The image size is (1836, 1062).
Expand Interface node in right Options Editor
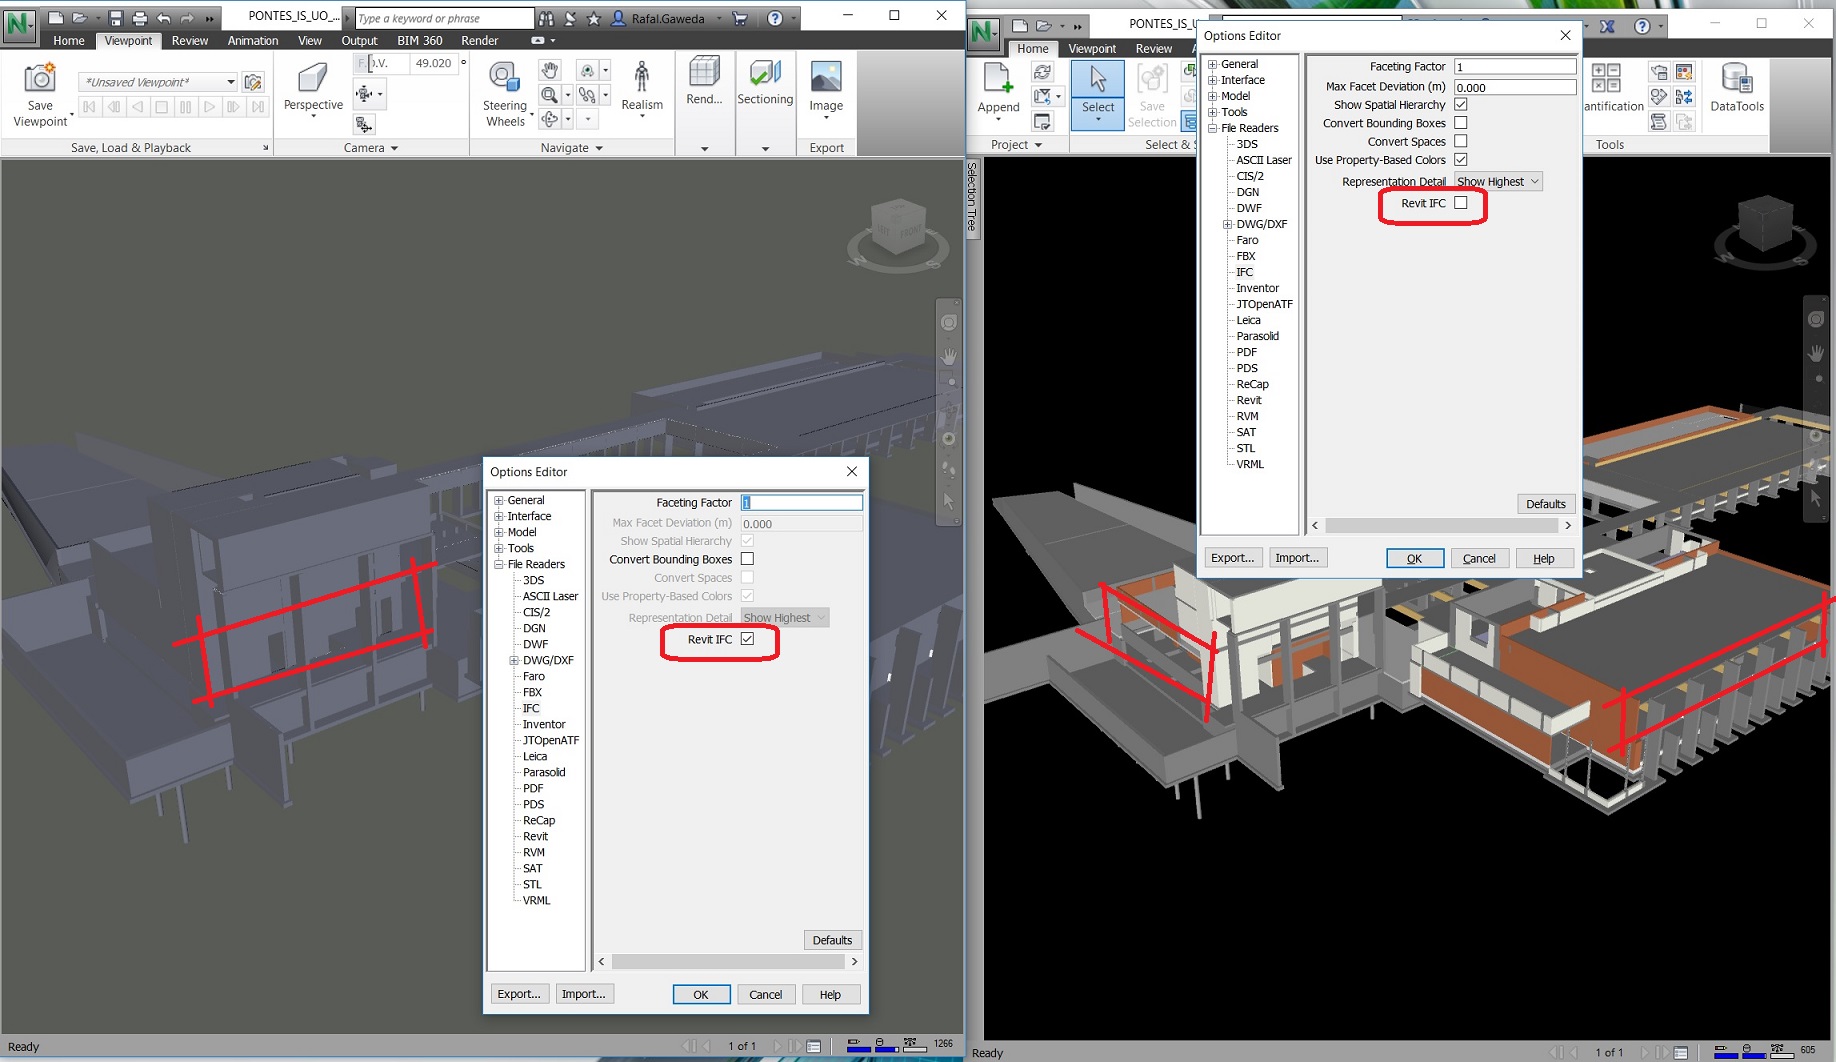tap(1213, 80)
